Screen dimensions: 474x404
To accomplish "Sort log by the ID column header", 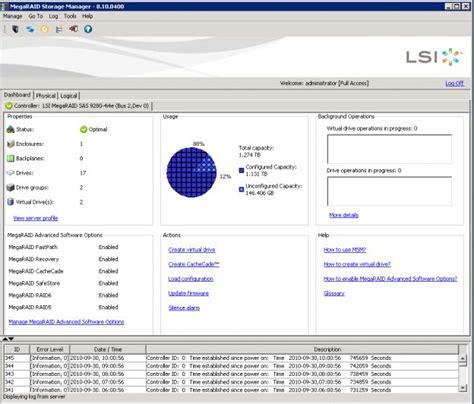I will click(17, 349).
